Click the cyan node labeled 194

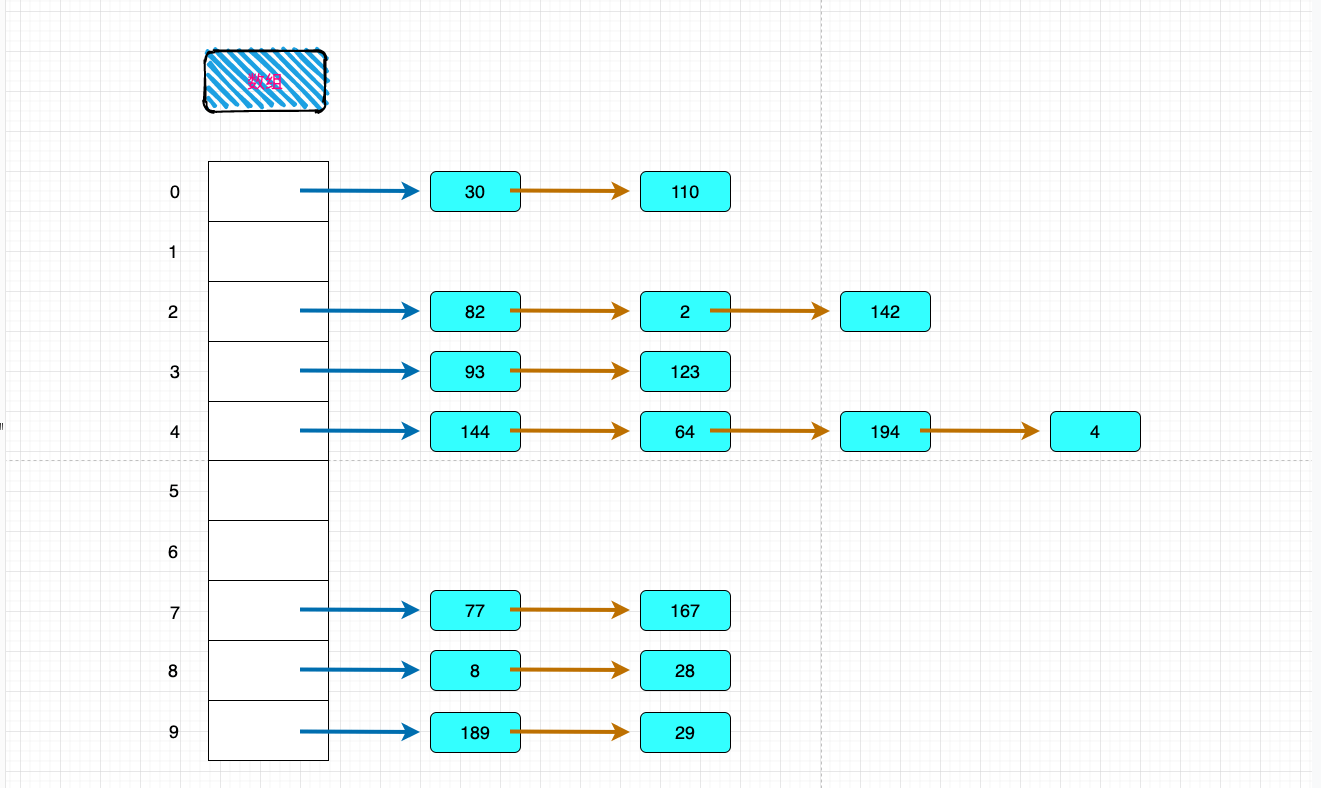tap(885, 432)
